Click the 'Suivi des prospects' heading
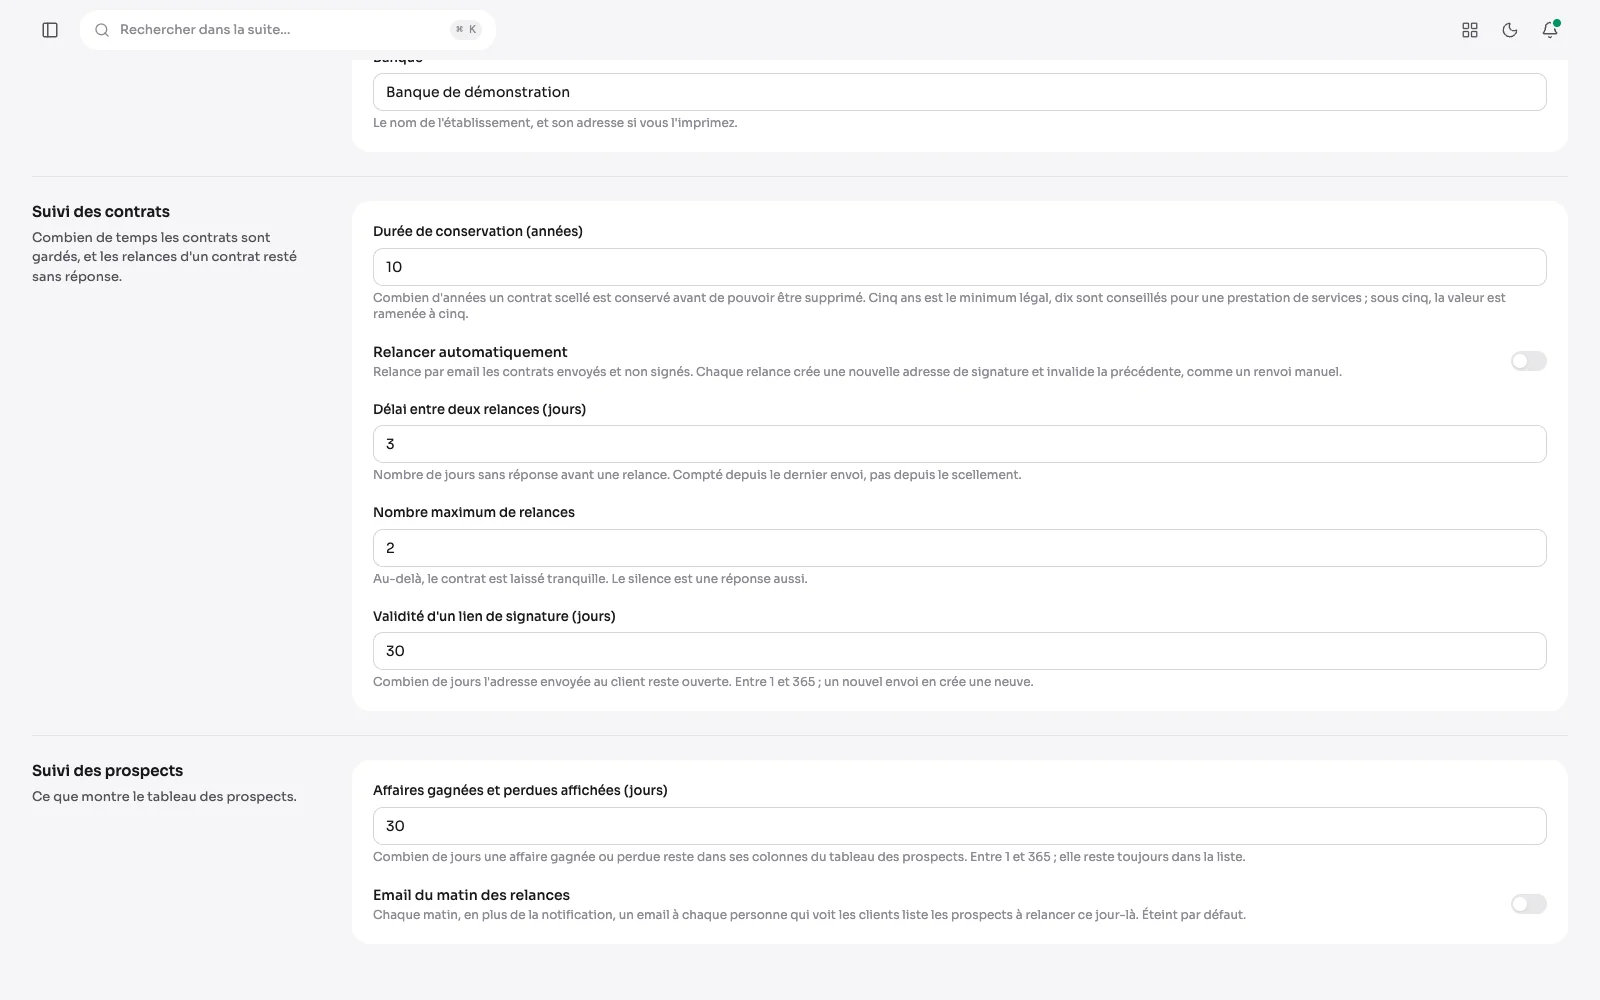 pos(107,771)
